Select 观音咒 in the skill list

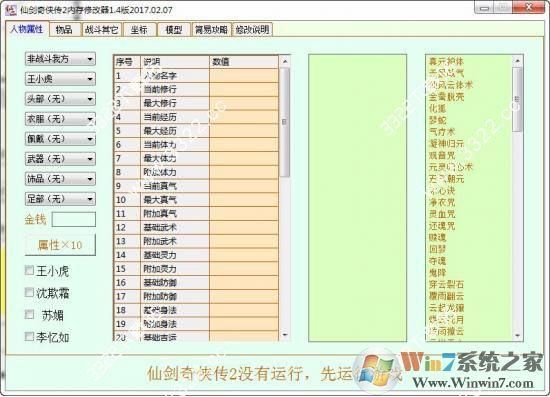click(442, 155)
